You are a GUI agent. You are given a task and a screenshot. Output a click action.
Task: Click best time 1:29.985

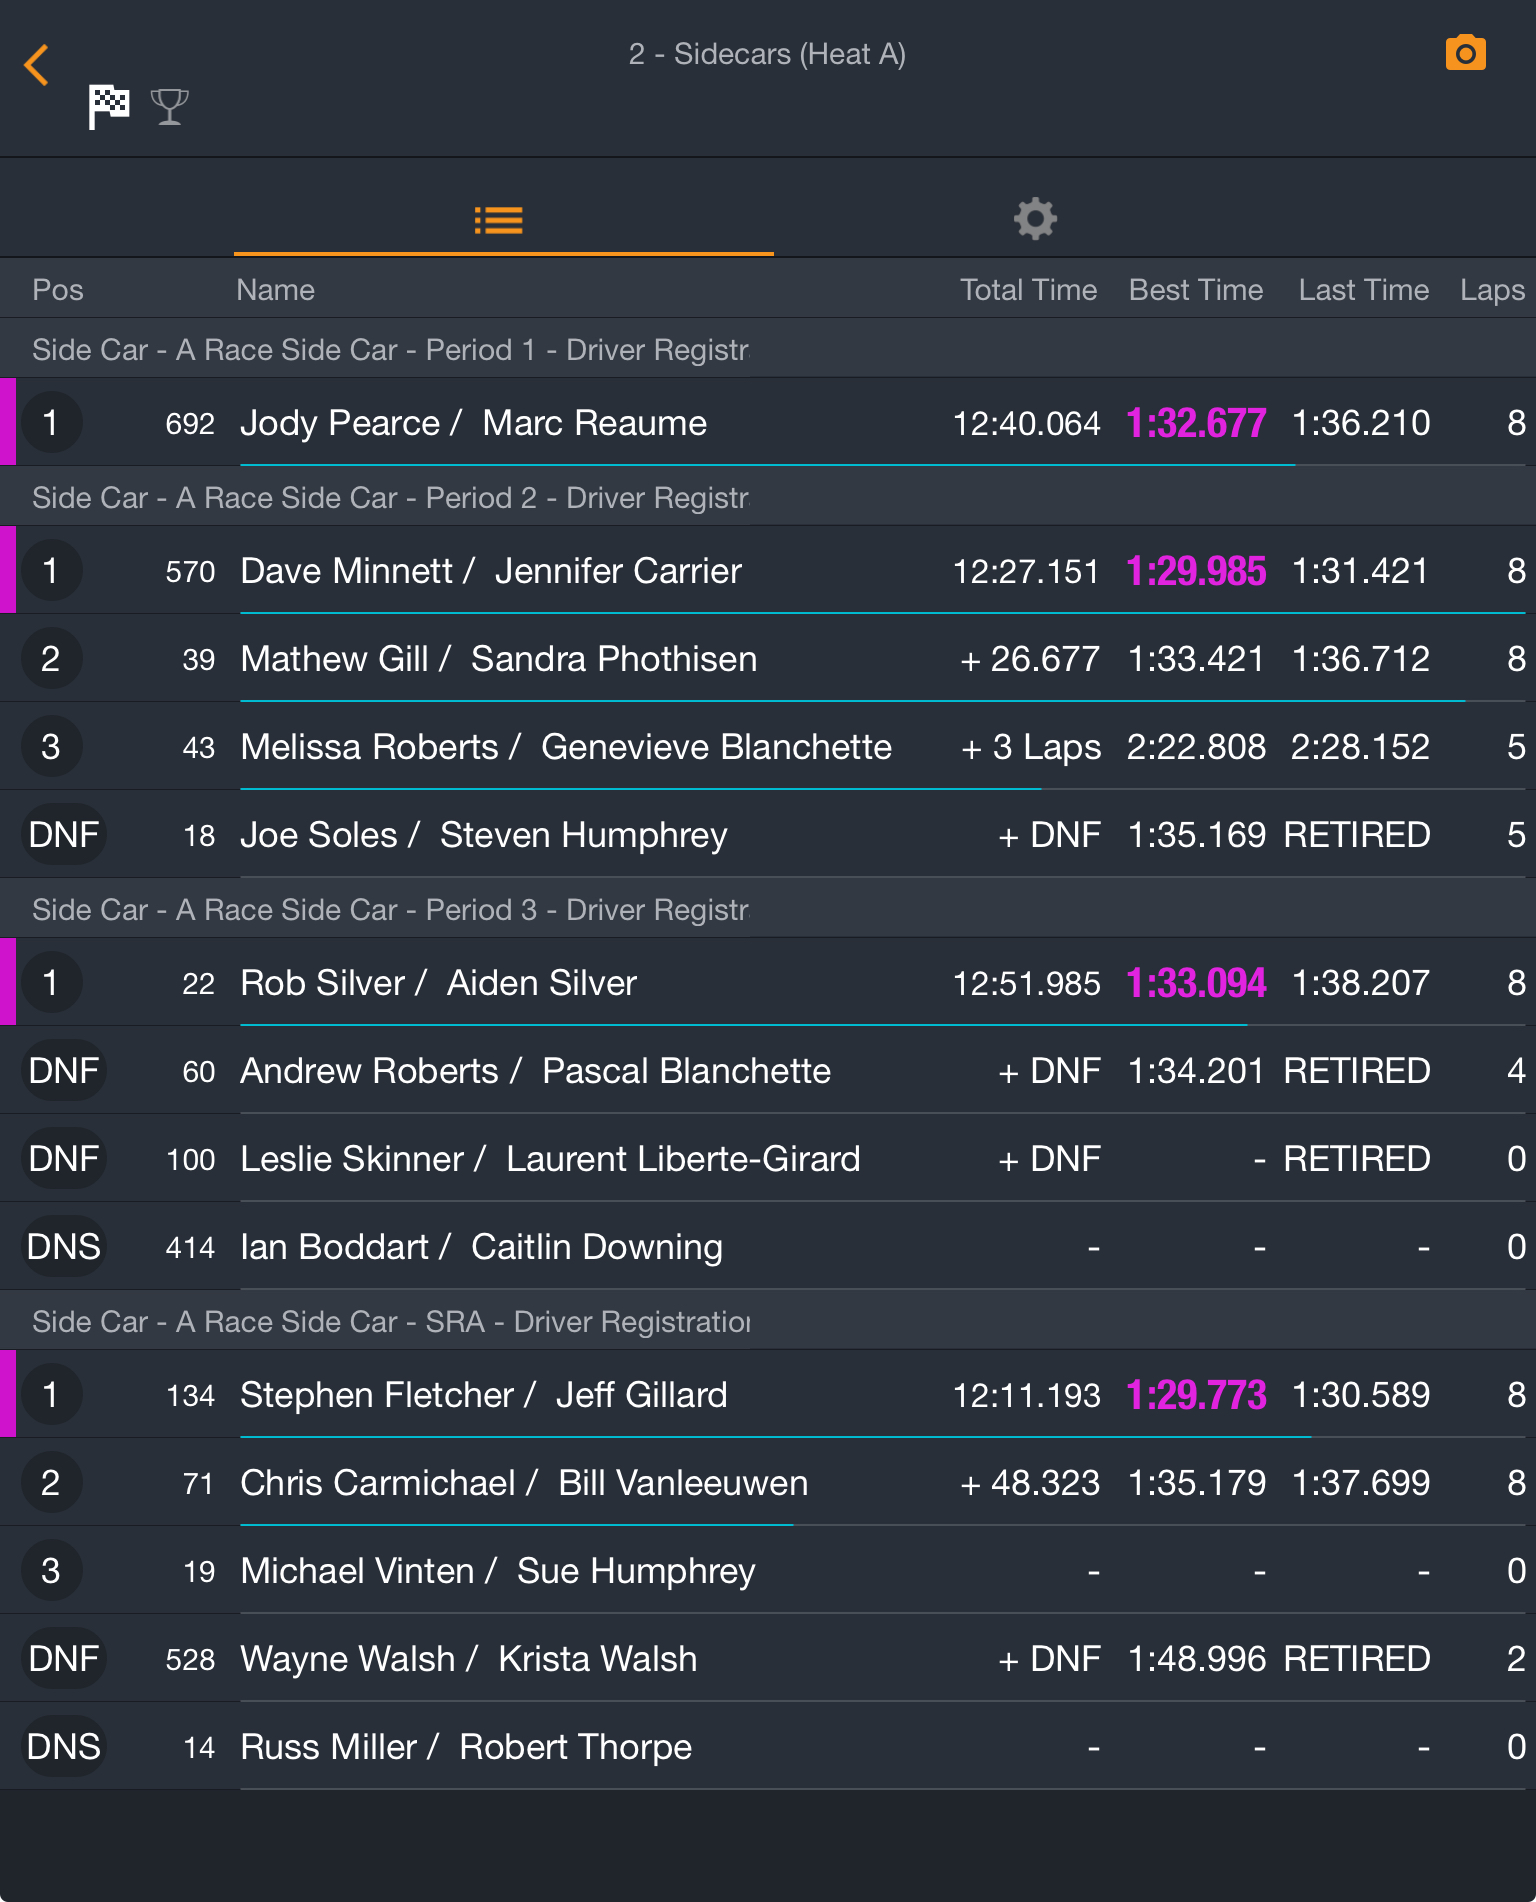pos(1196,571)
